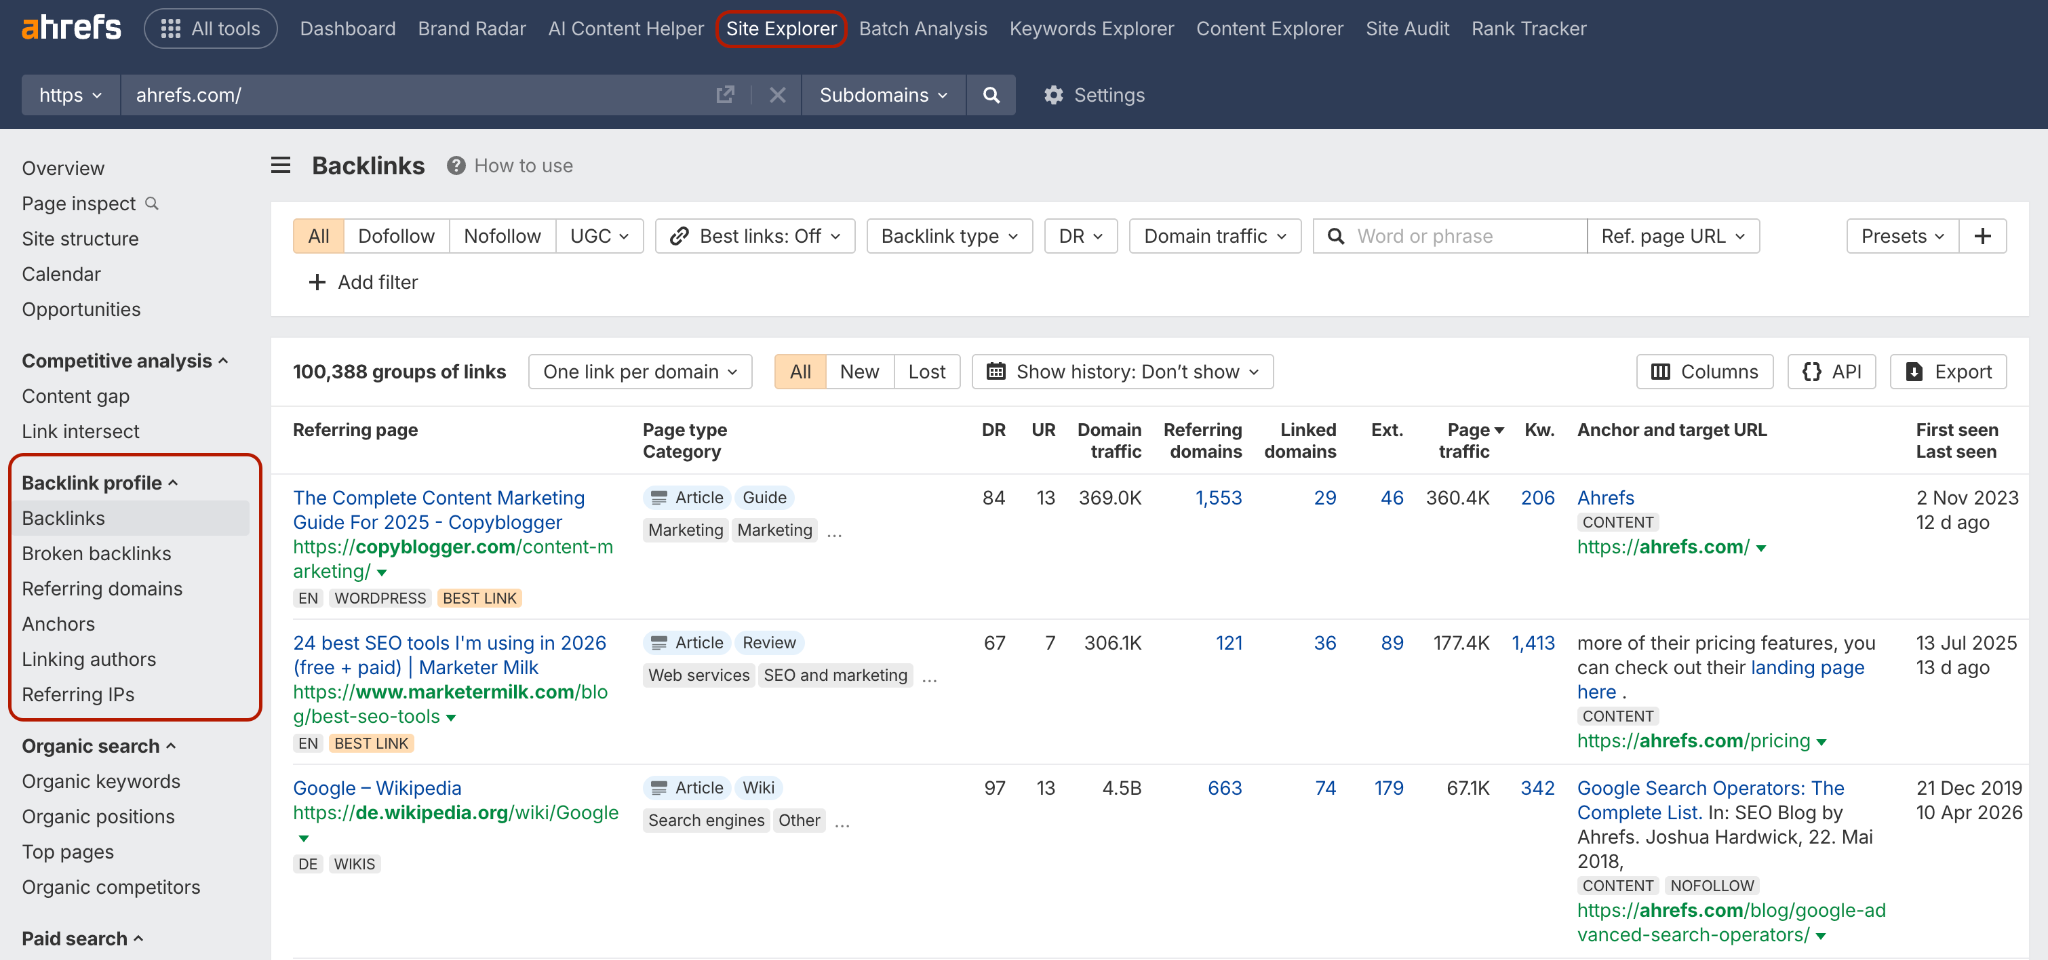The image size is (2048, 960).
Task: Click keywords count 1,413
Action: click(1533, 643)
